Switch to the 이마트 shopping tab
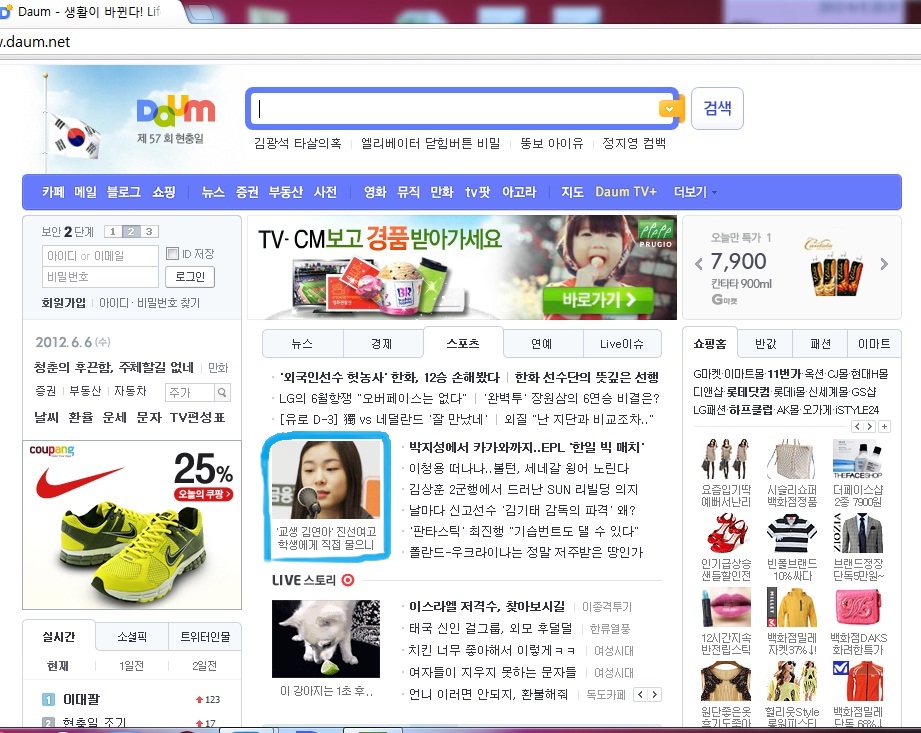 [874, 344]
